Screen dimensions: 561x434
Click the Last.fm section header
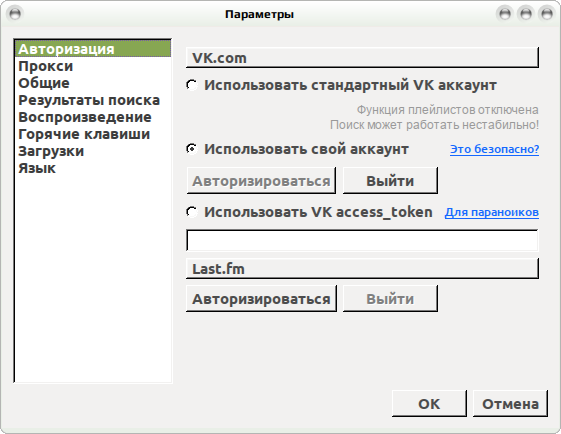[x=362, y=268]
